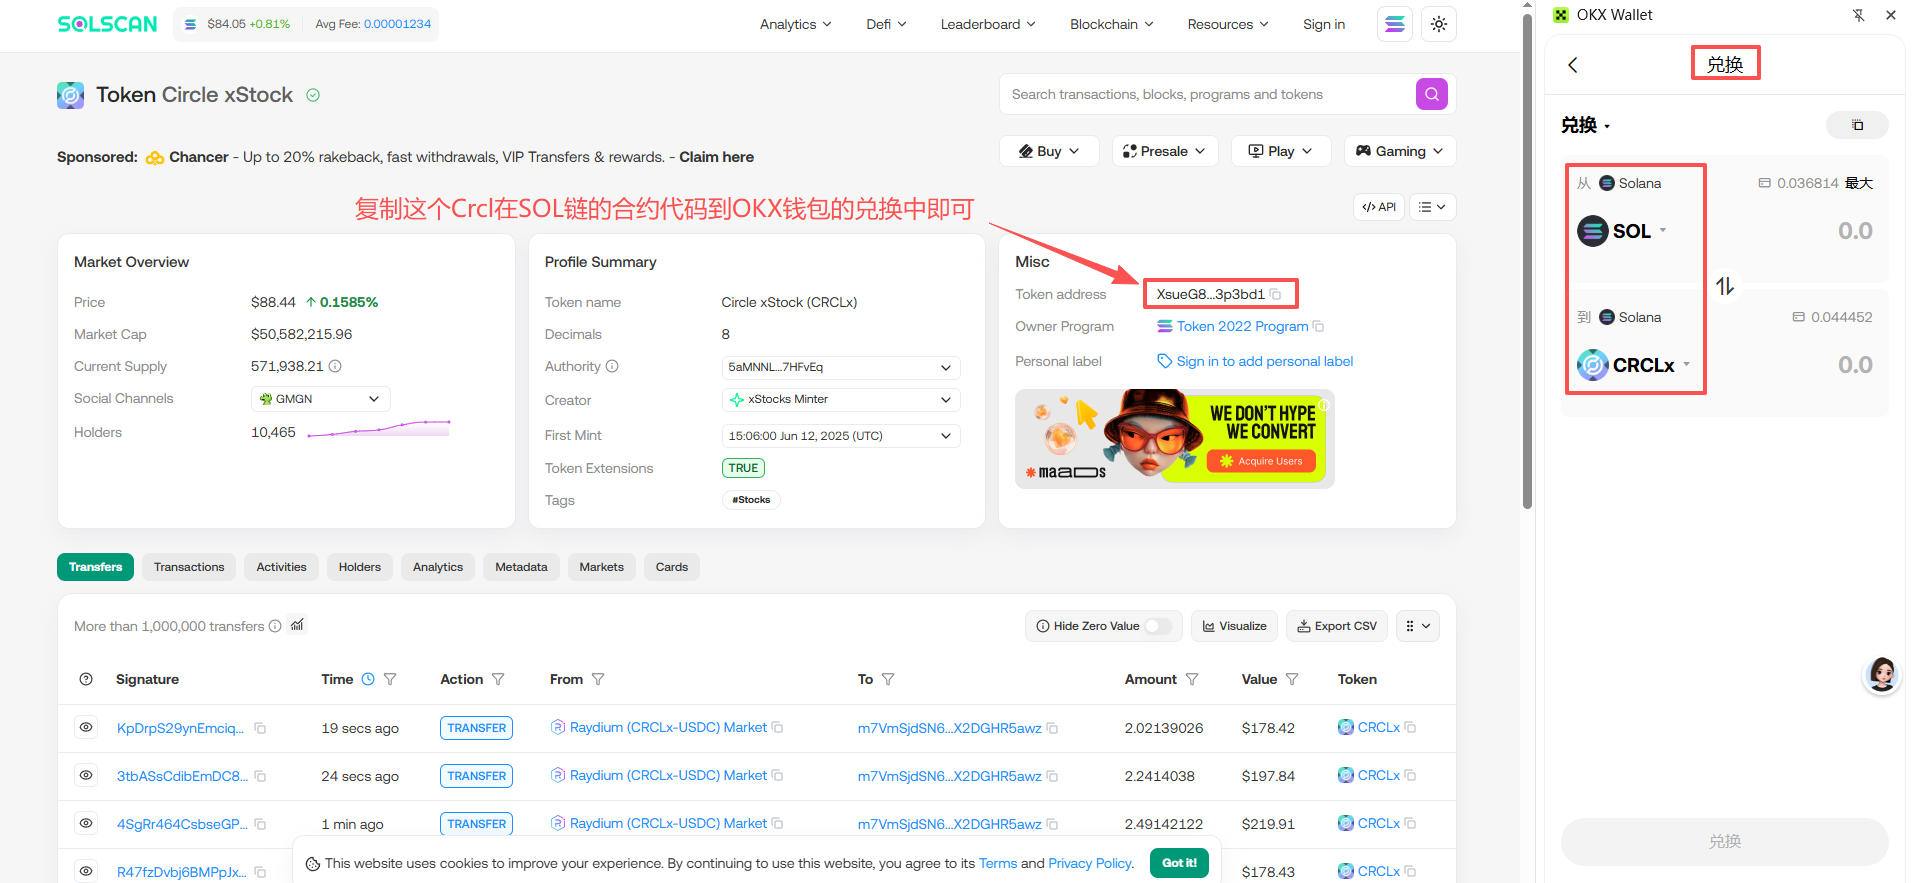Open the Gaming dropdown
The height and width of the screenshot is (883, 1914).
click(x=1400, y=151)
